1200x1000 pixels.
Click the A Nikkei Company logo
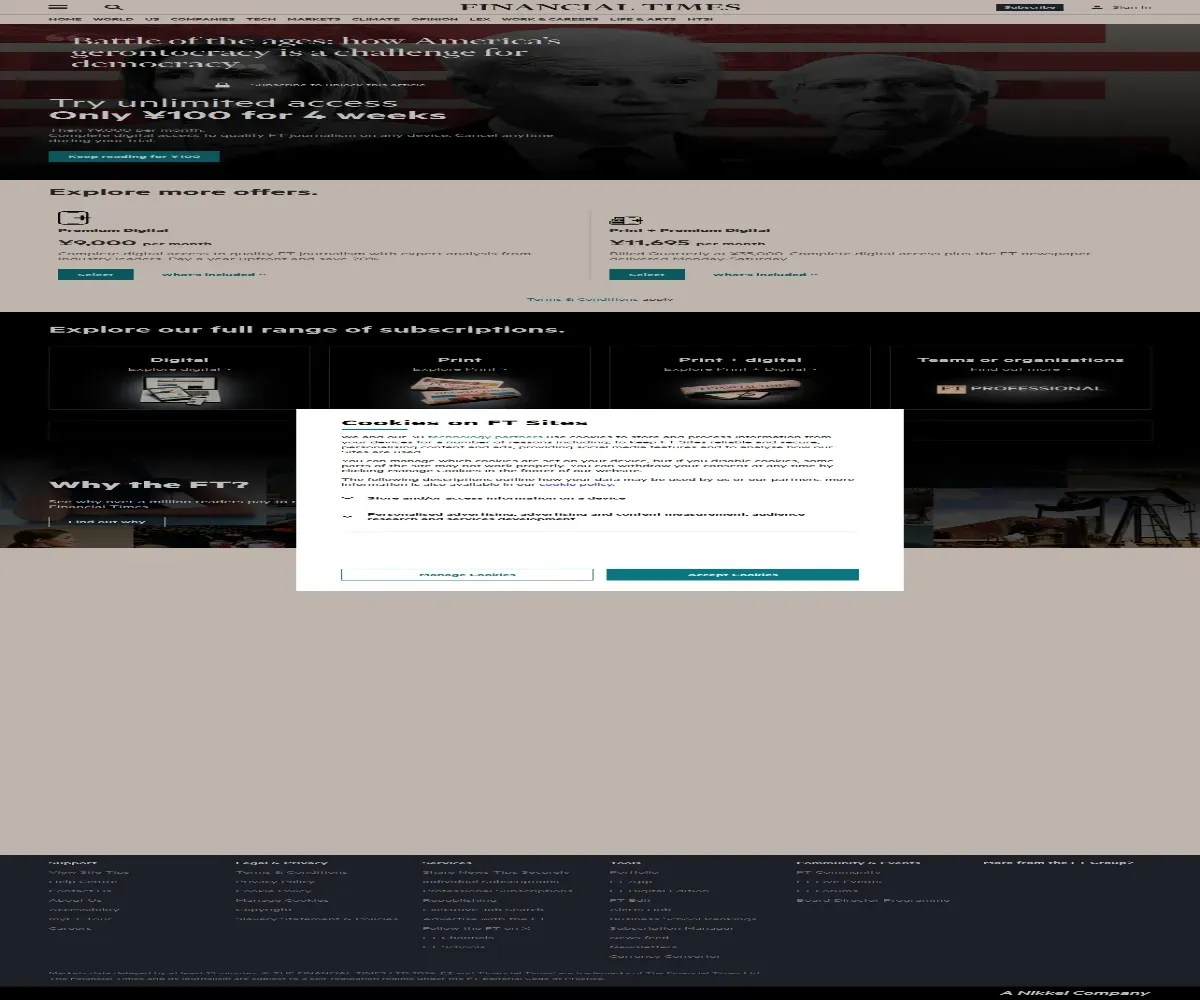click(x=1076, y=993)
